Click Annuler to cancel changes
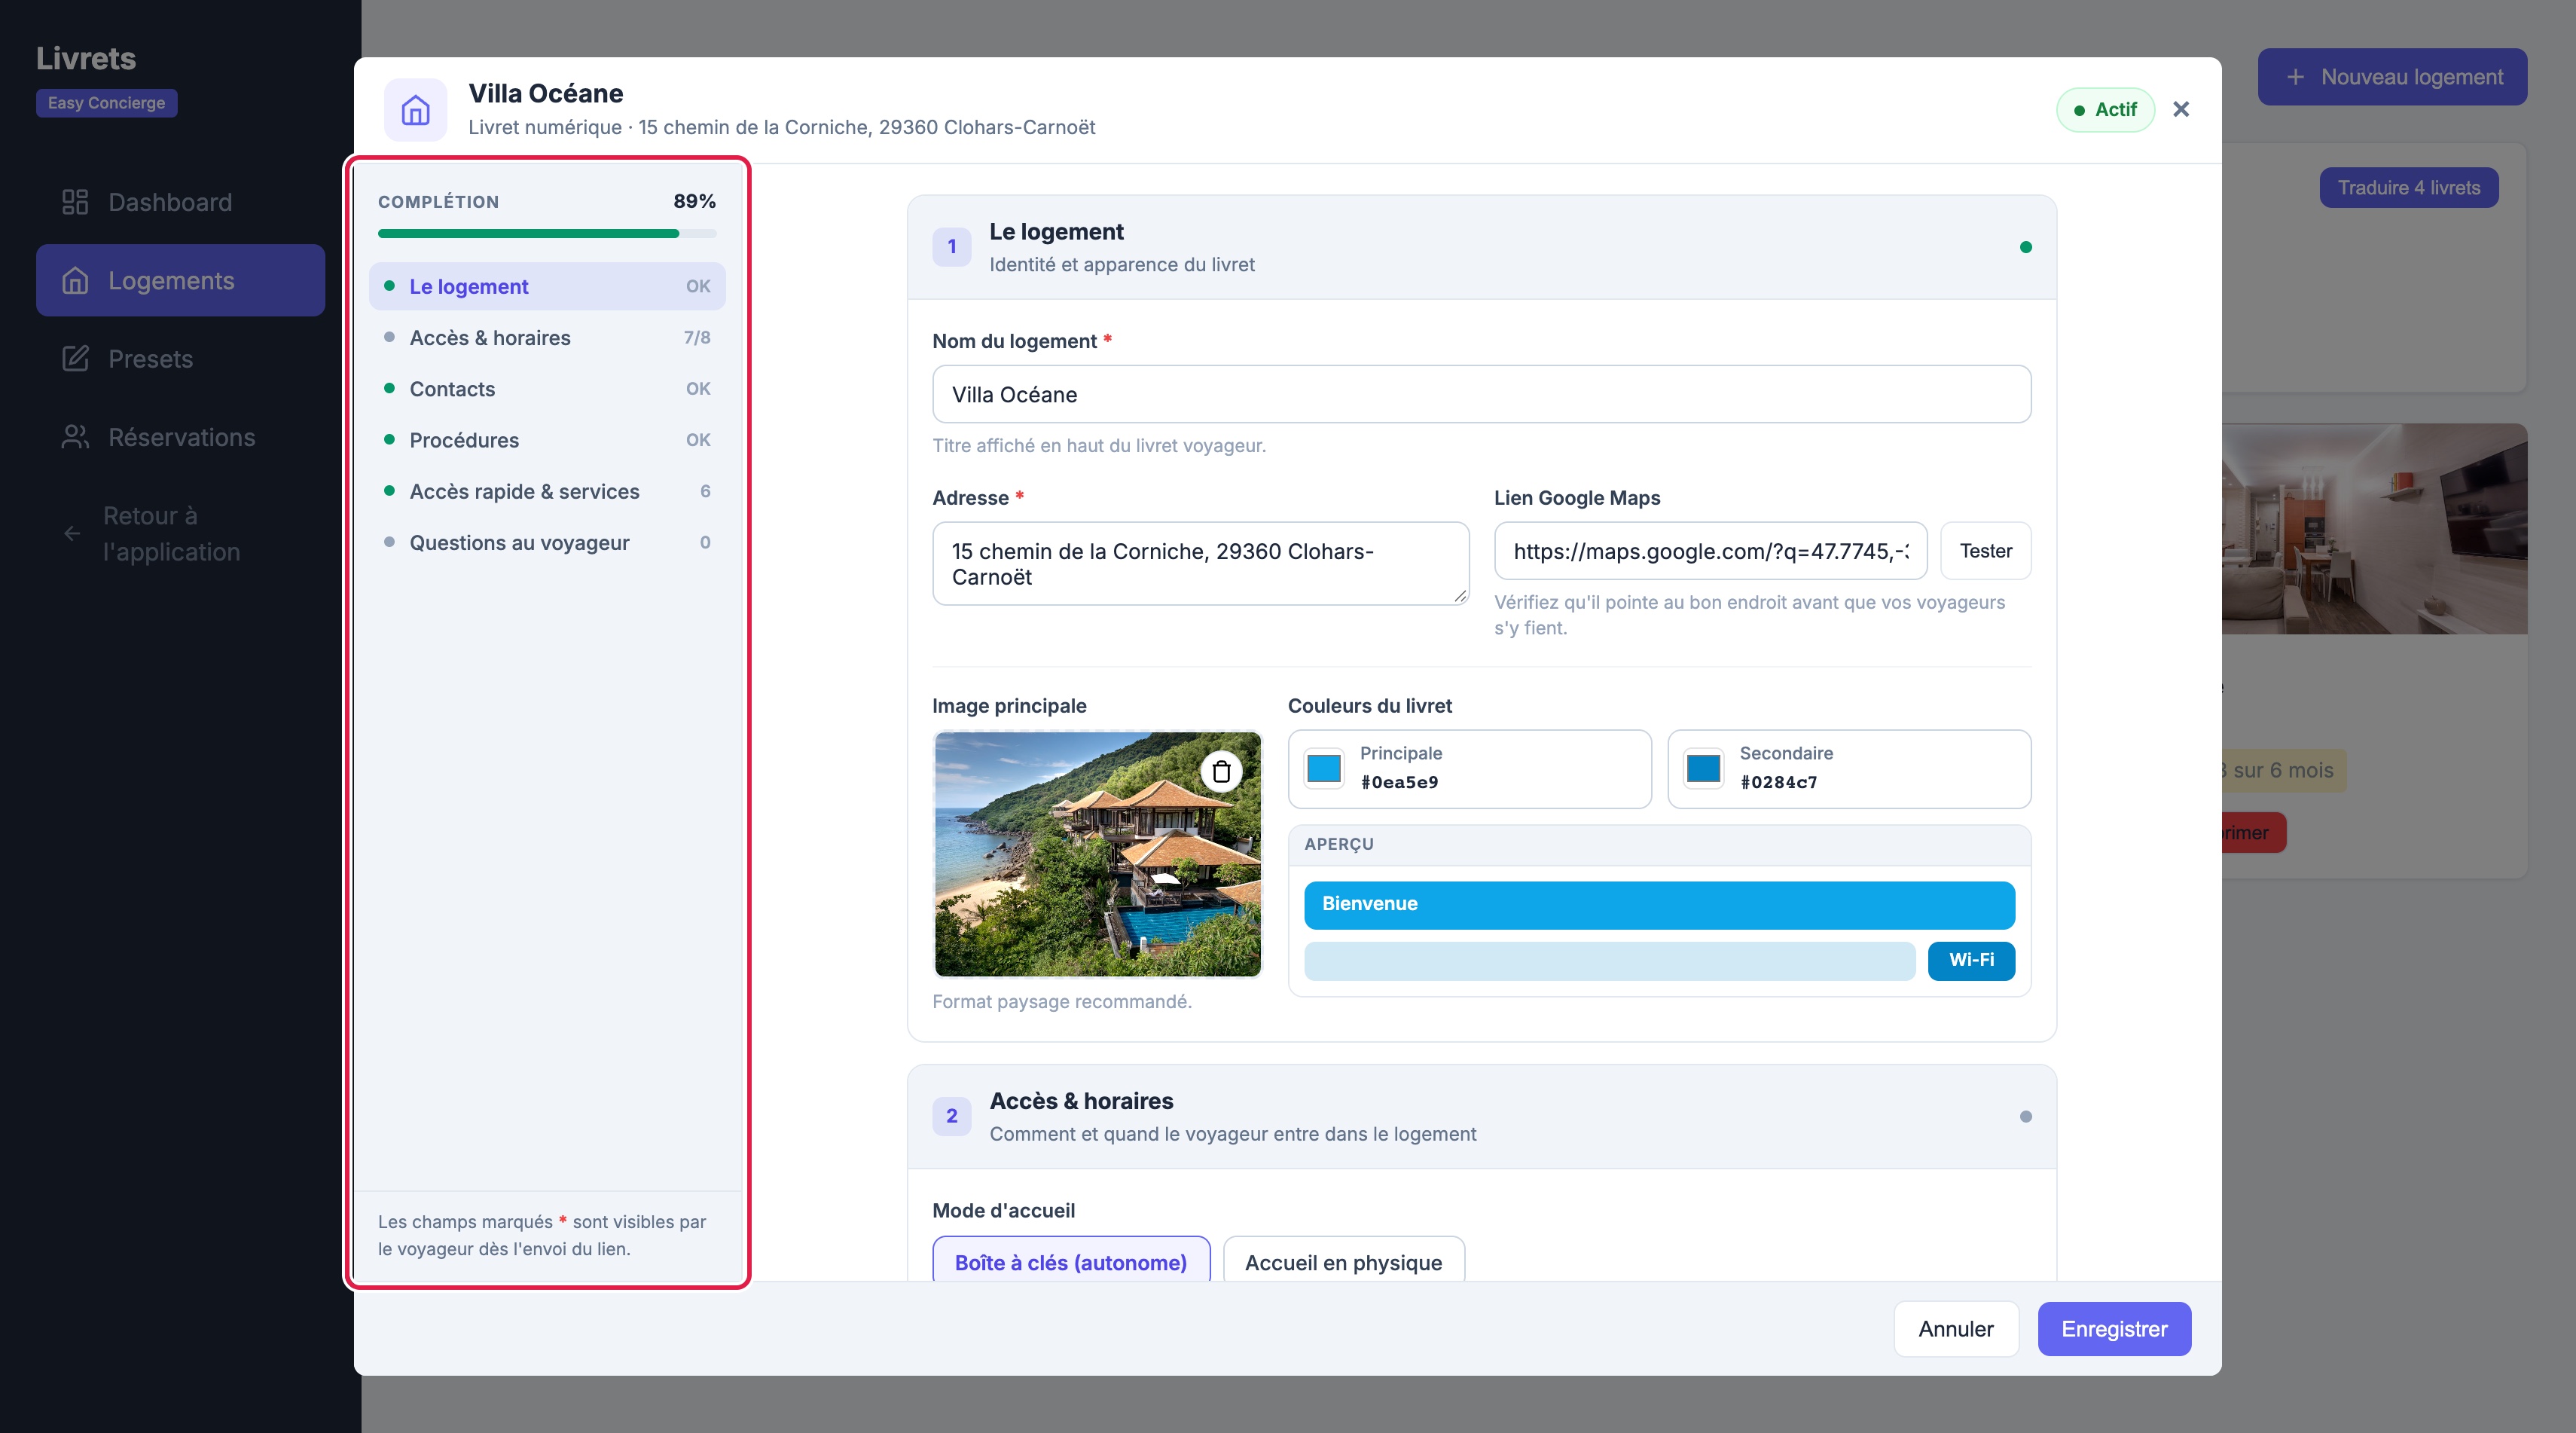The width and height of the screenshot is (2576, 1433). coord(1956,1328)
